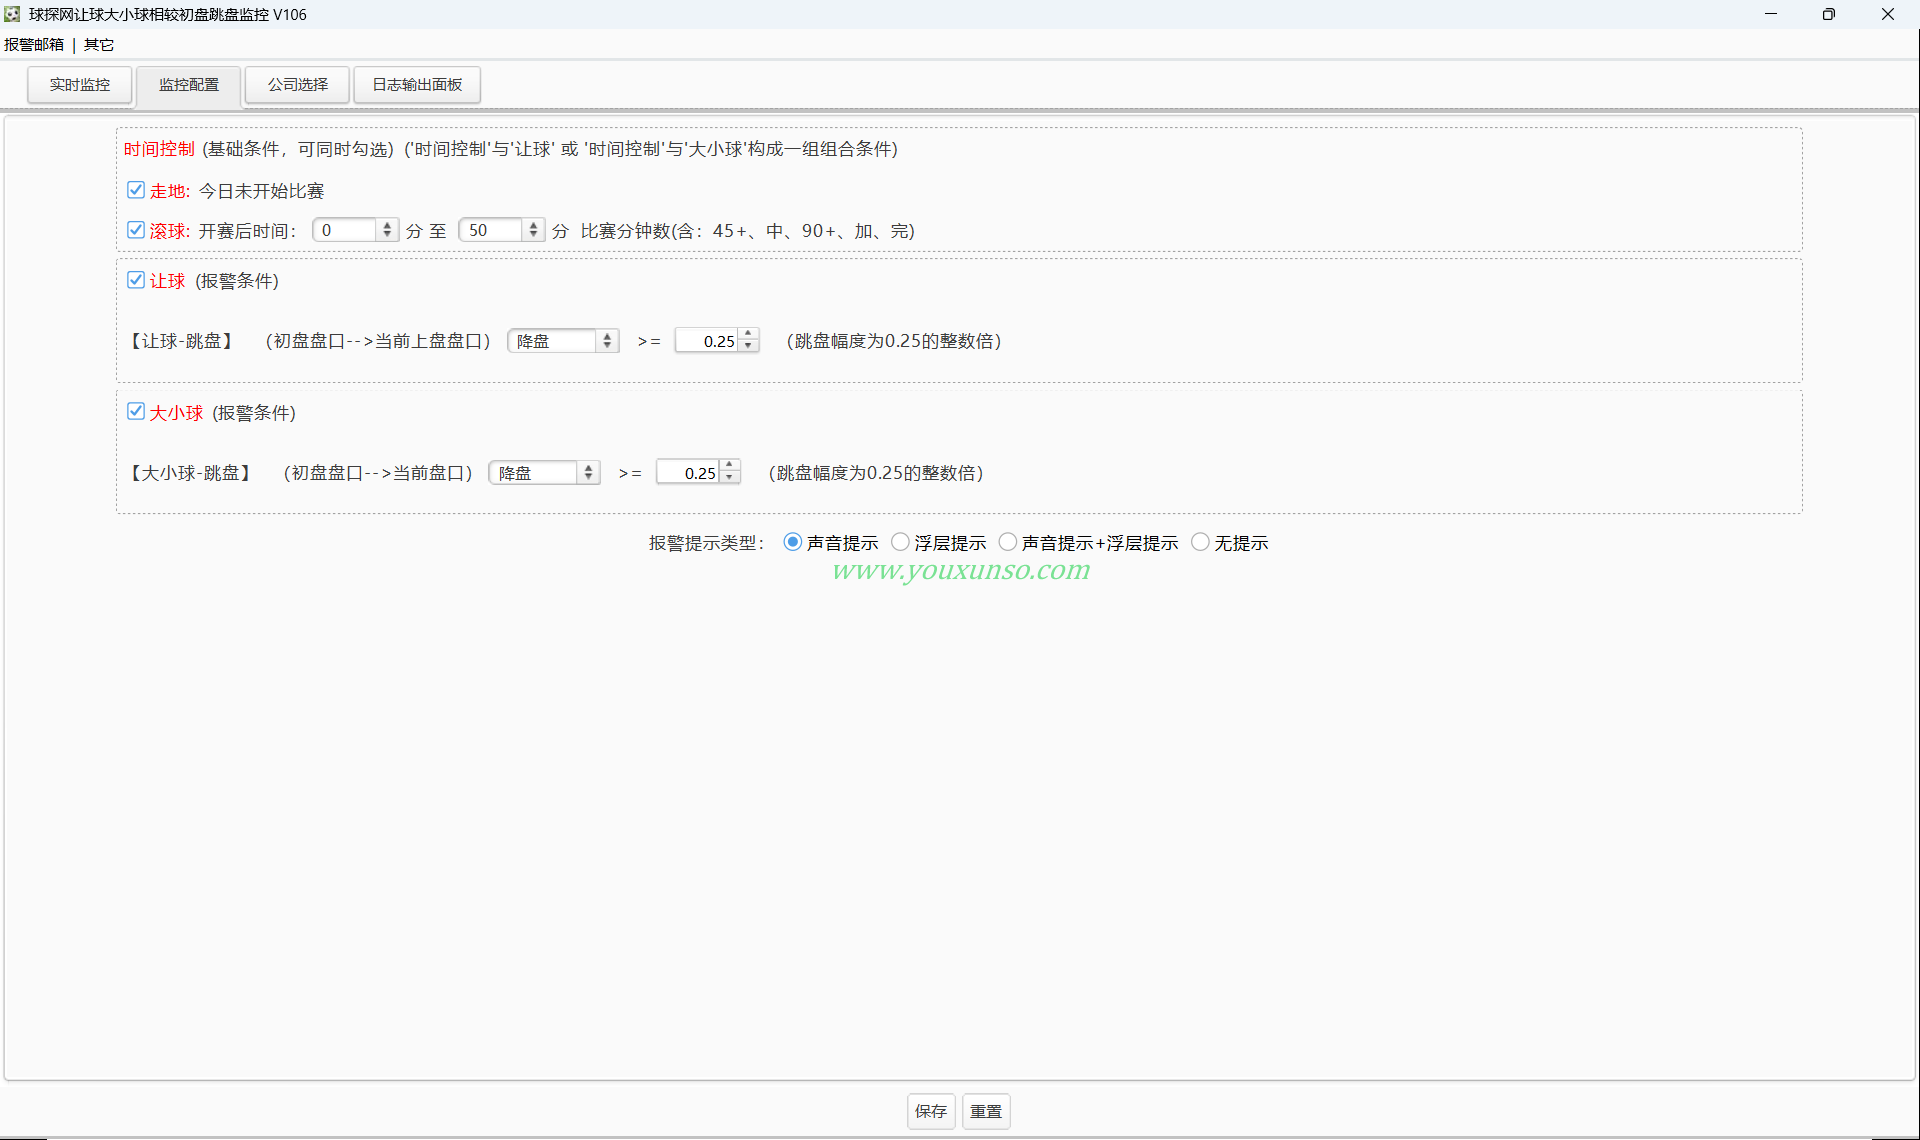Click the 【让球-跳盘】 label

click(180, 341)
